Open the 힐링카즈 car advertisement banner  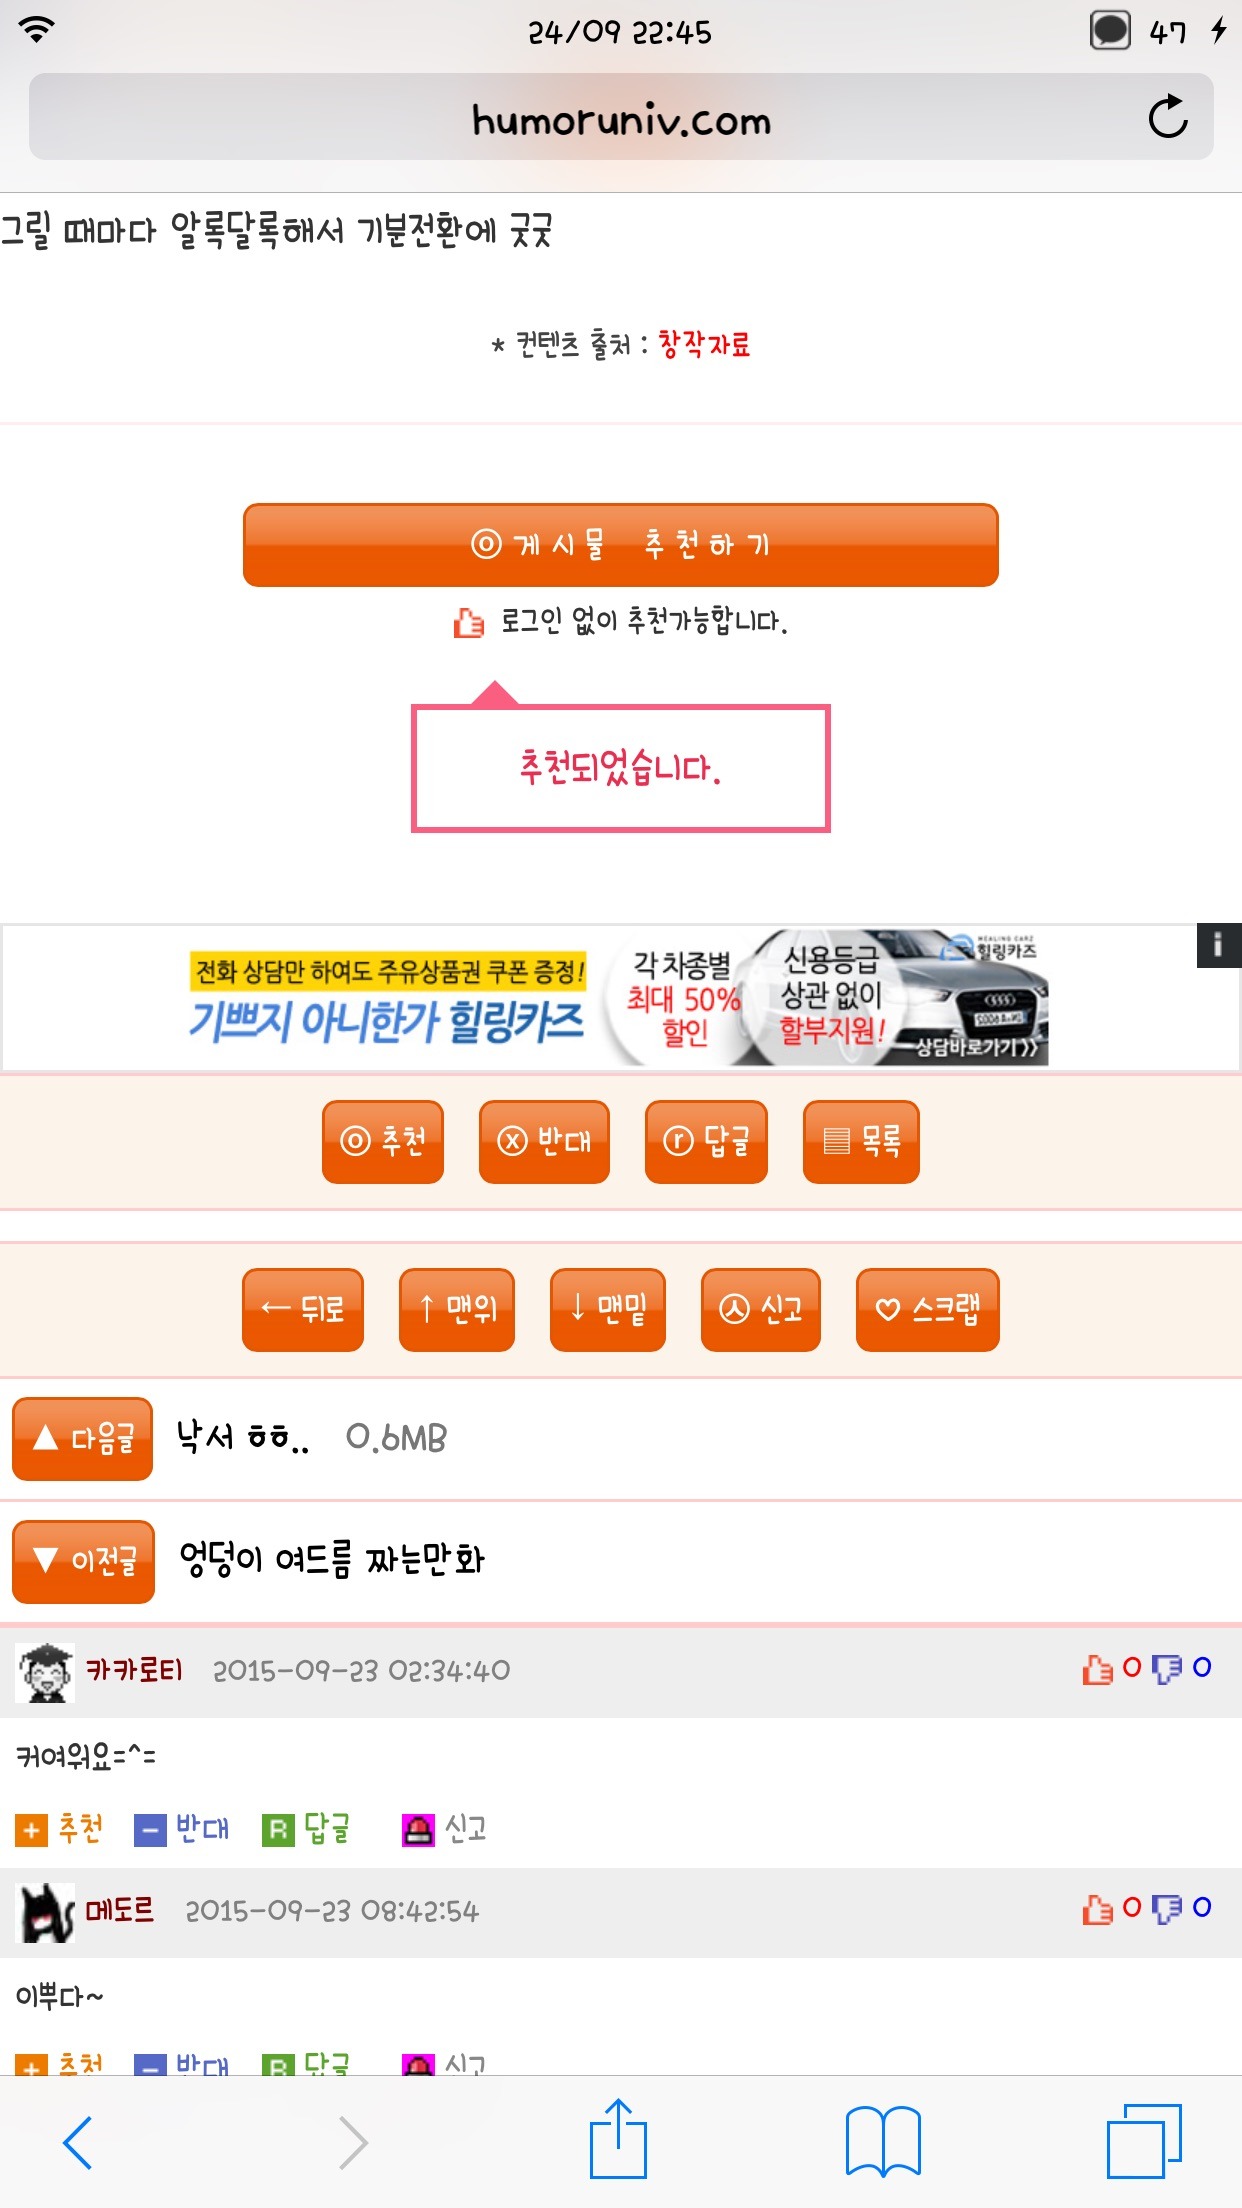point(618,997)
